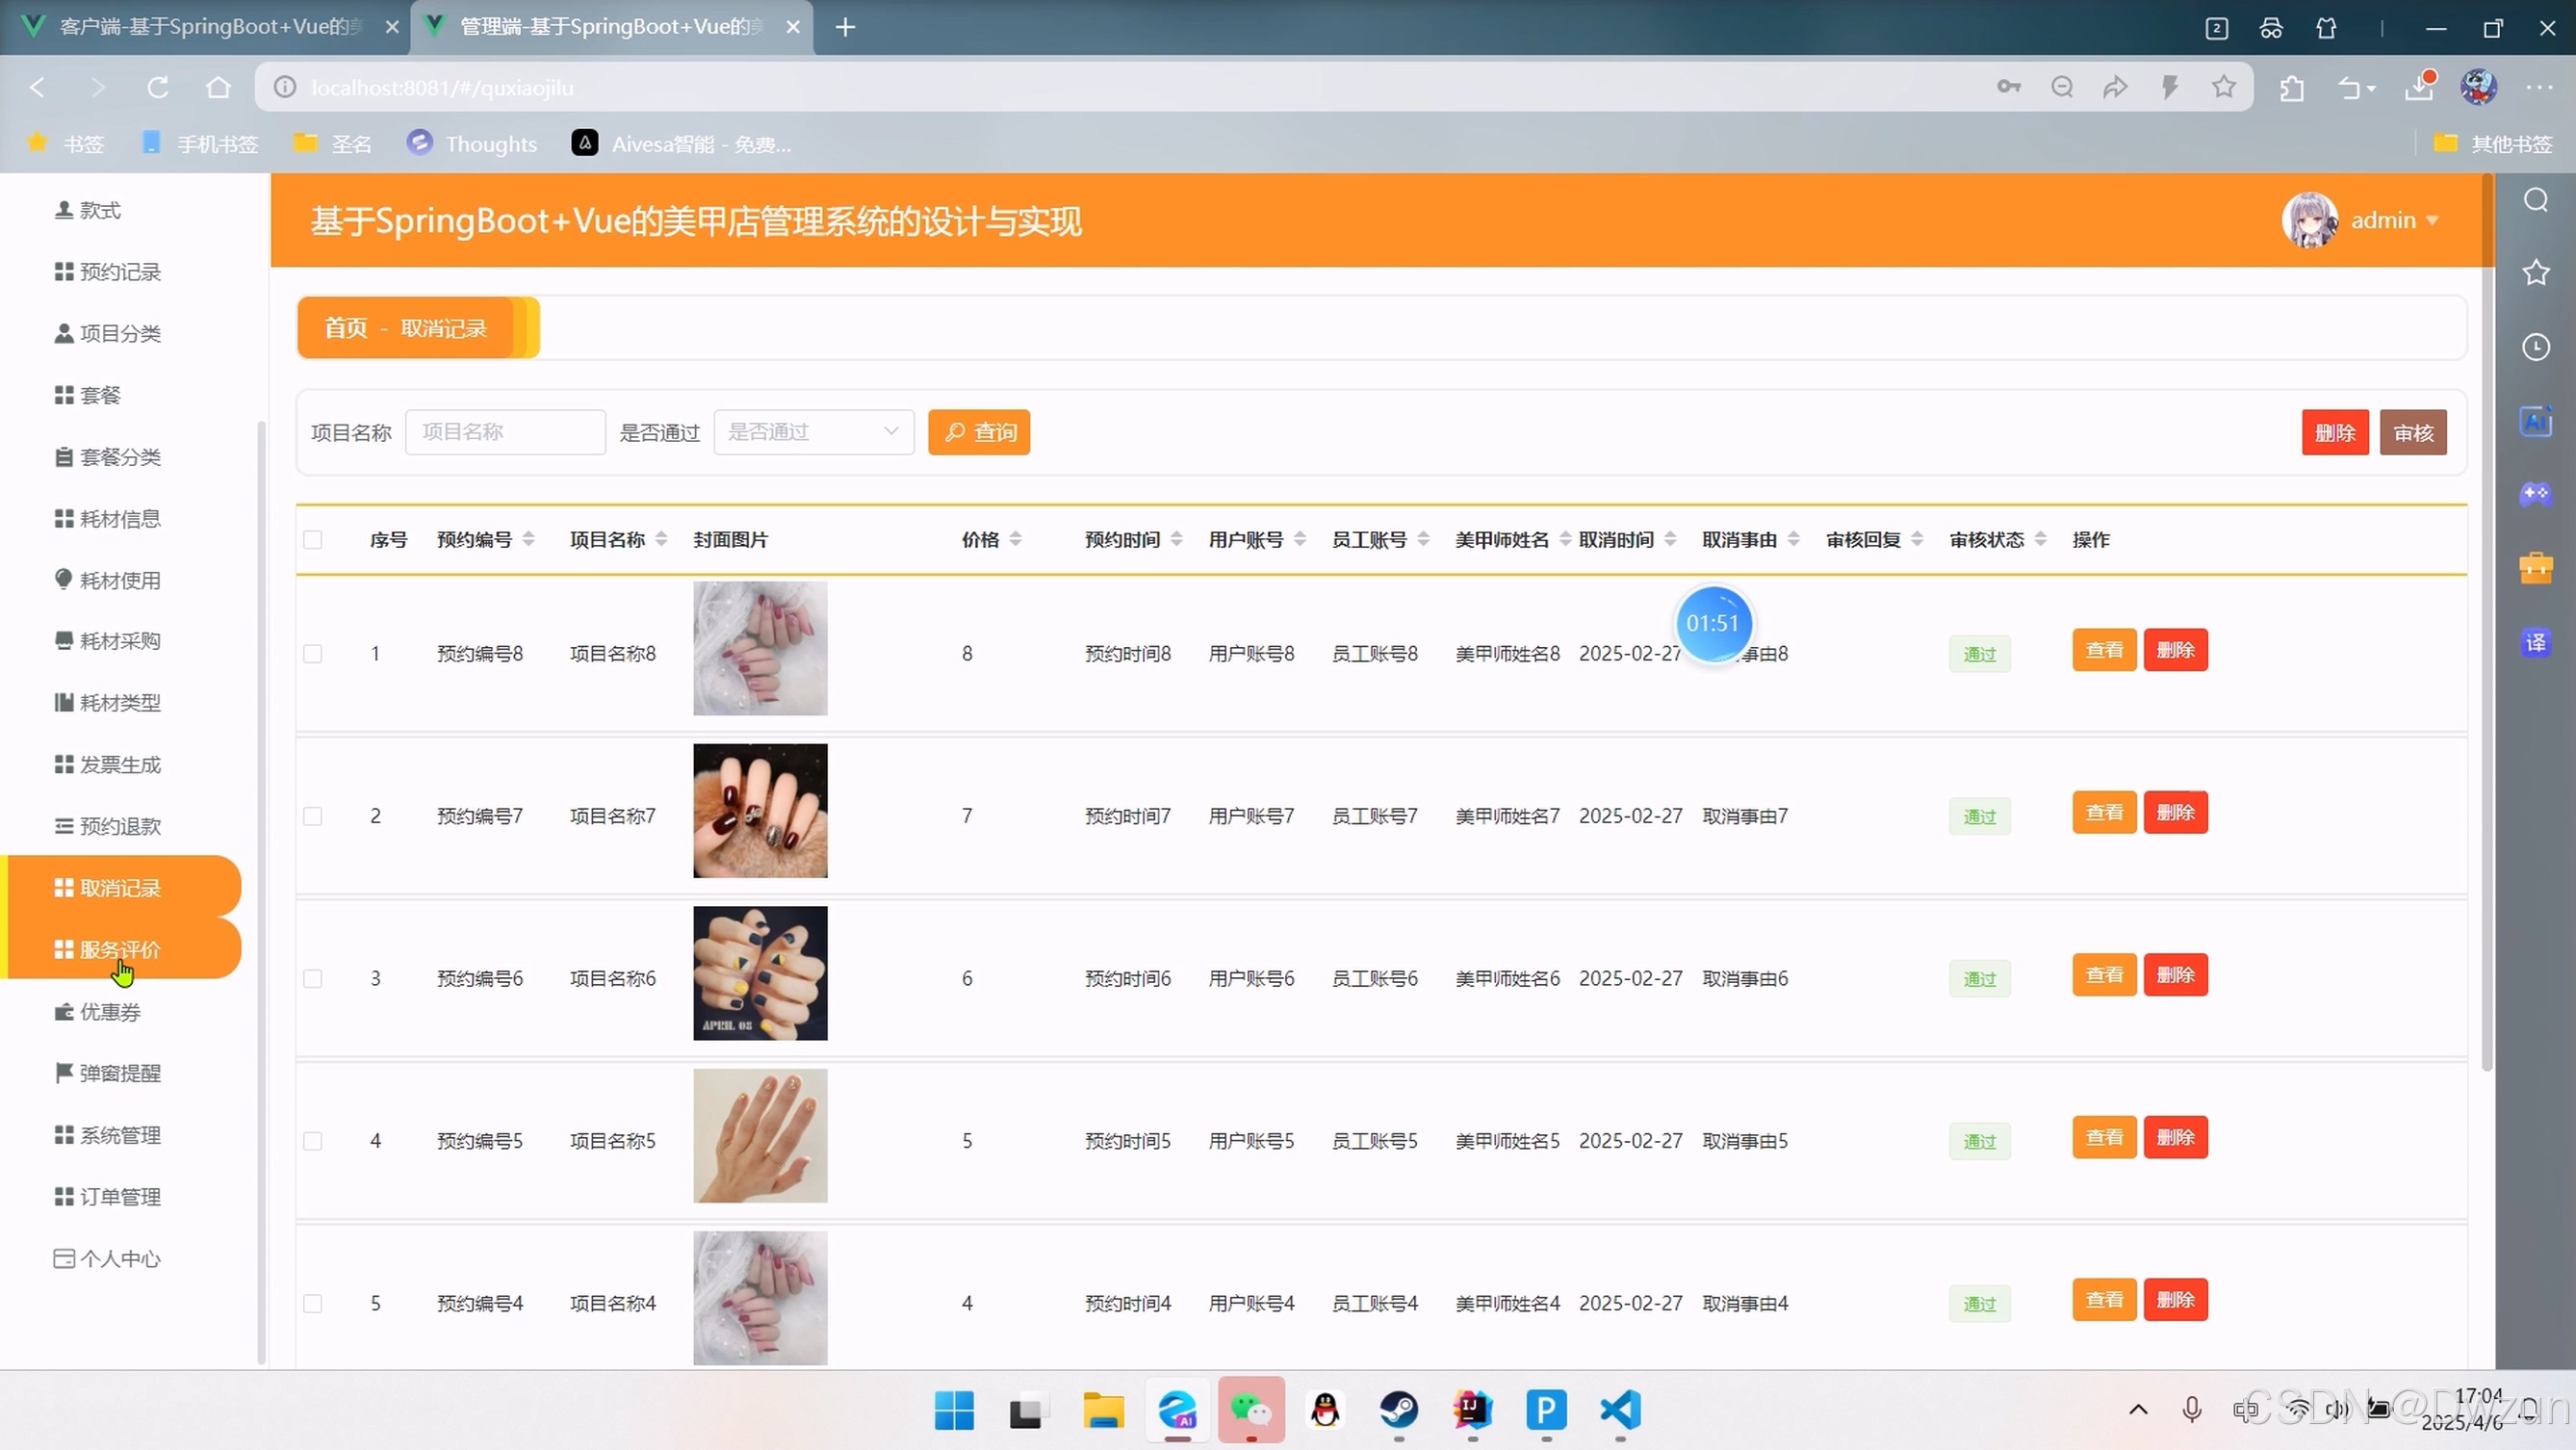Open the sidebar search magnifier icon

coord(2536,201)
